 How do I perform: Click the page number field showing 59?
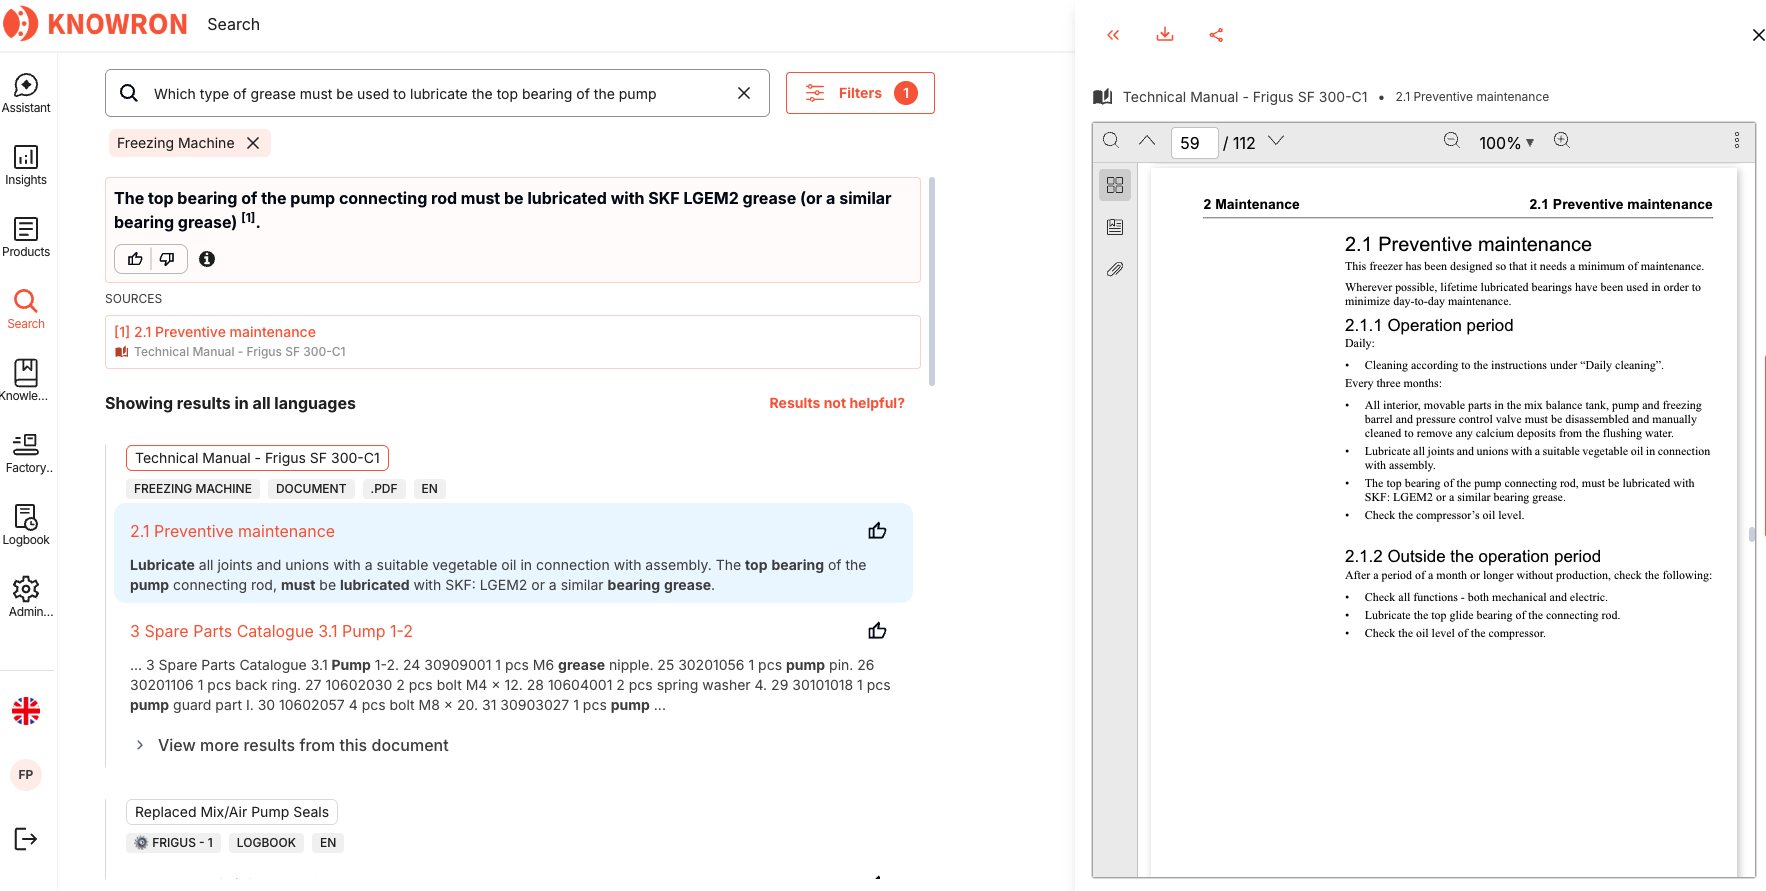pos(1194,143)
